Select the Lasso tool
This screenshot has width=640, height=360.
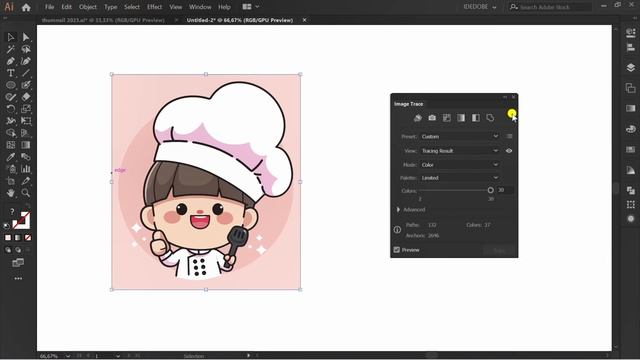pos(26,49)
